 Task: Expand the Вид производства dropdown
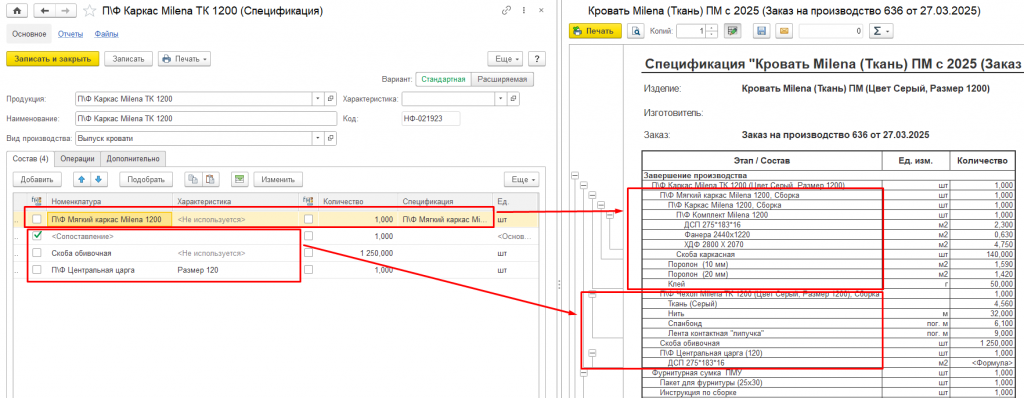(317, 139)
